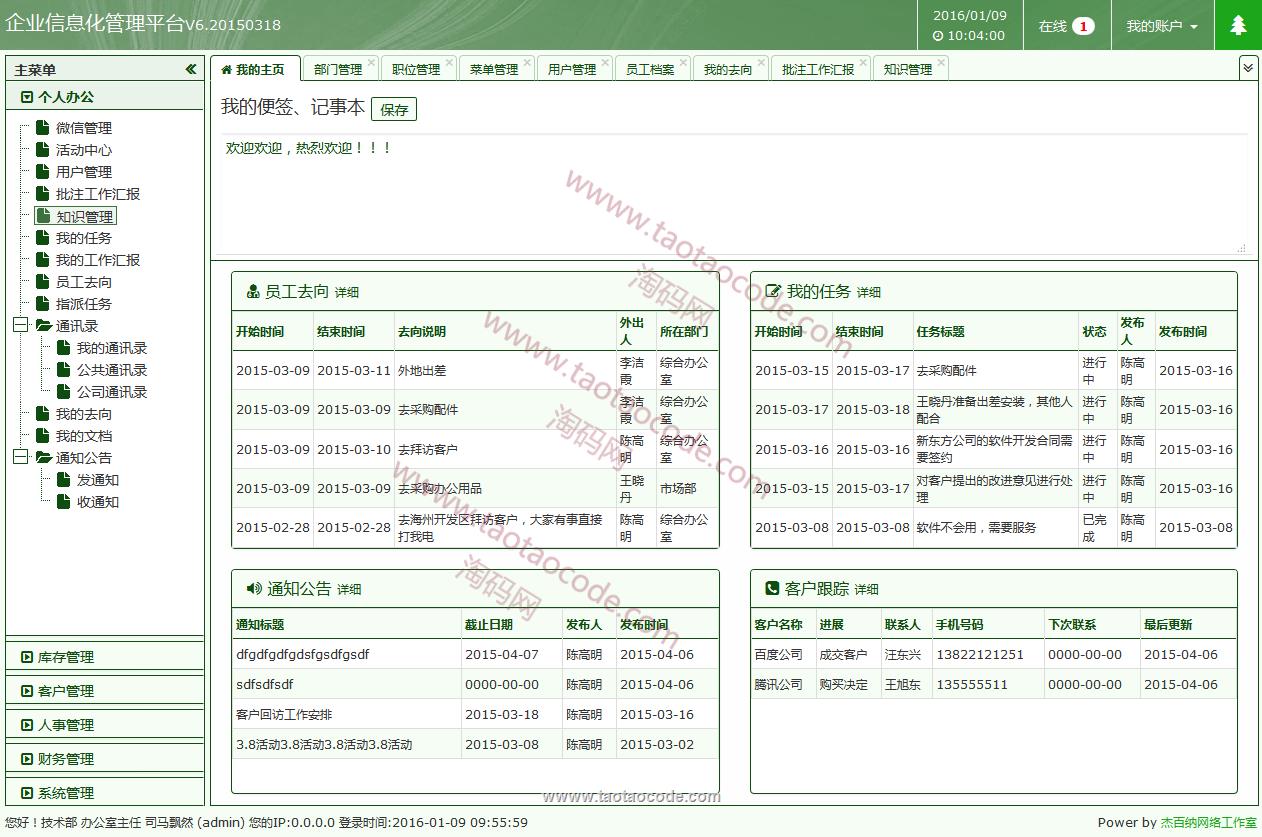Click inside the notepad text area
The image size is (1262, 837).
(x=728, y=200)
